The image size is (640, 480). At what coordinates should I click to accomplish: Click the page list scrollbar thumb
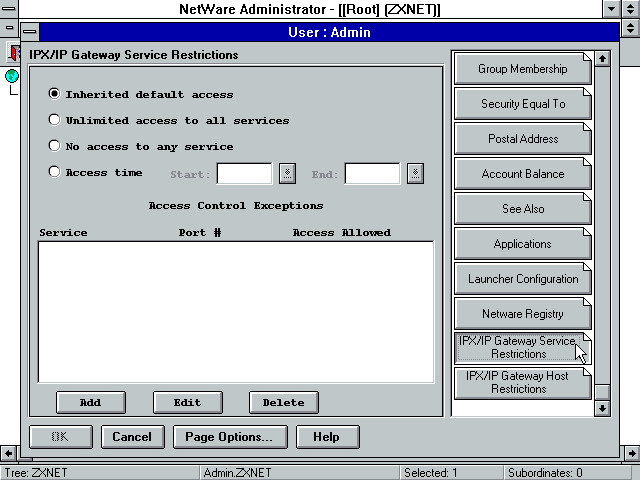point(602,392)
